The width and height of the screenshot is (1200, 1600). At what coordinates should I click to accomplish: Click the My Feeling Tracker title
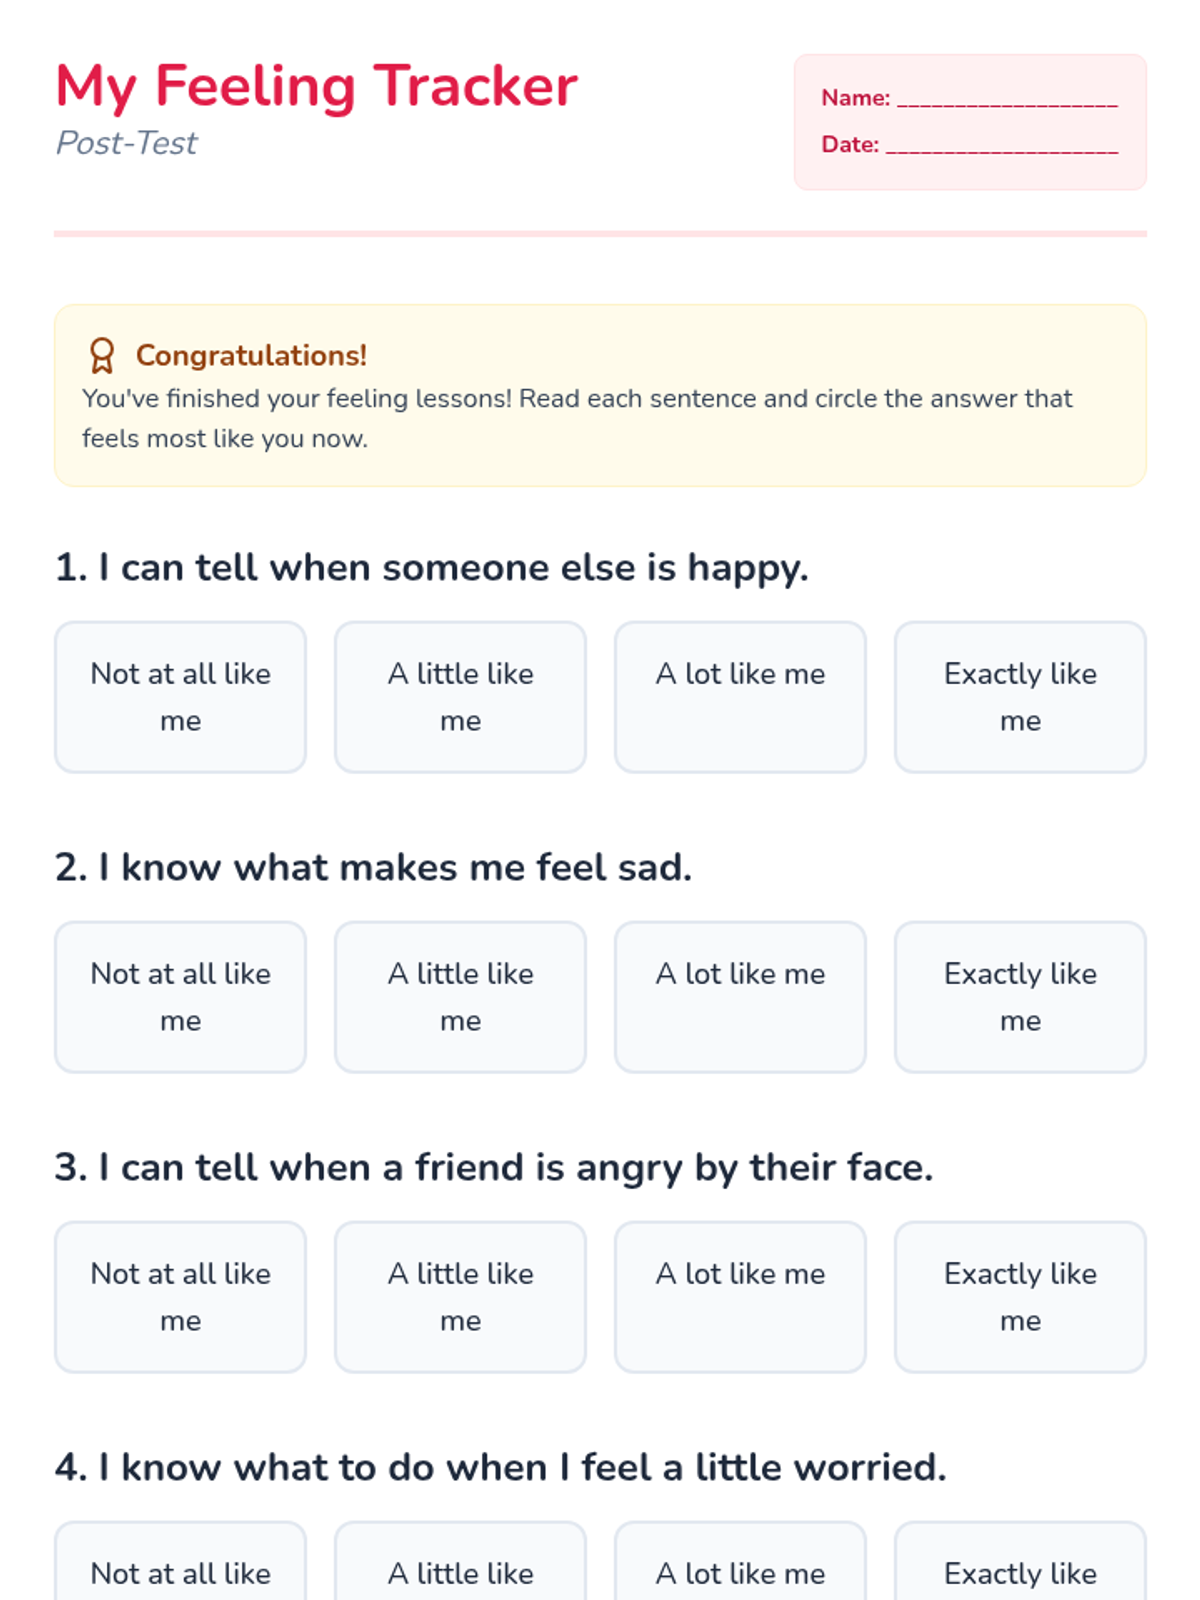[x=316, y=86]
